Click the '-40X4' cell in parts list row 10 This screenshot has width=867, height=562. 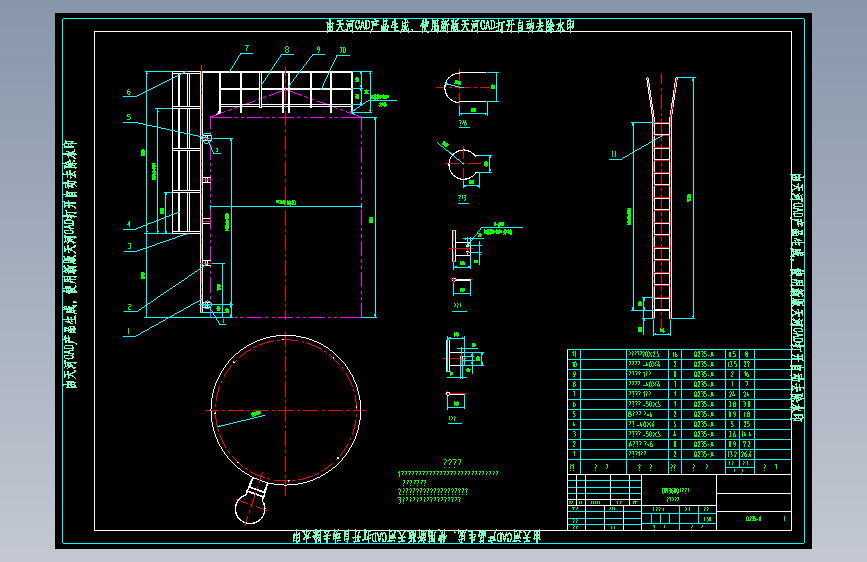(x=644, y=364)
